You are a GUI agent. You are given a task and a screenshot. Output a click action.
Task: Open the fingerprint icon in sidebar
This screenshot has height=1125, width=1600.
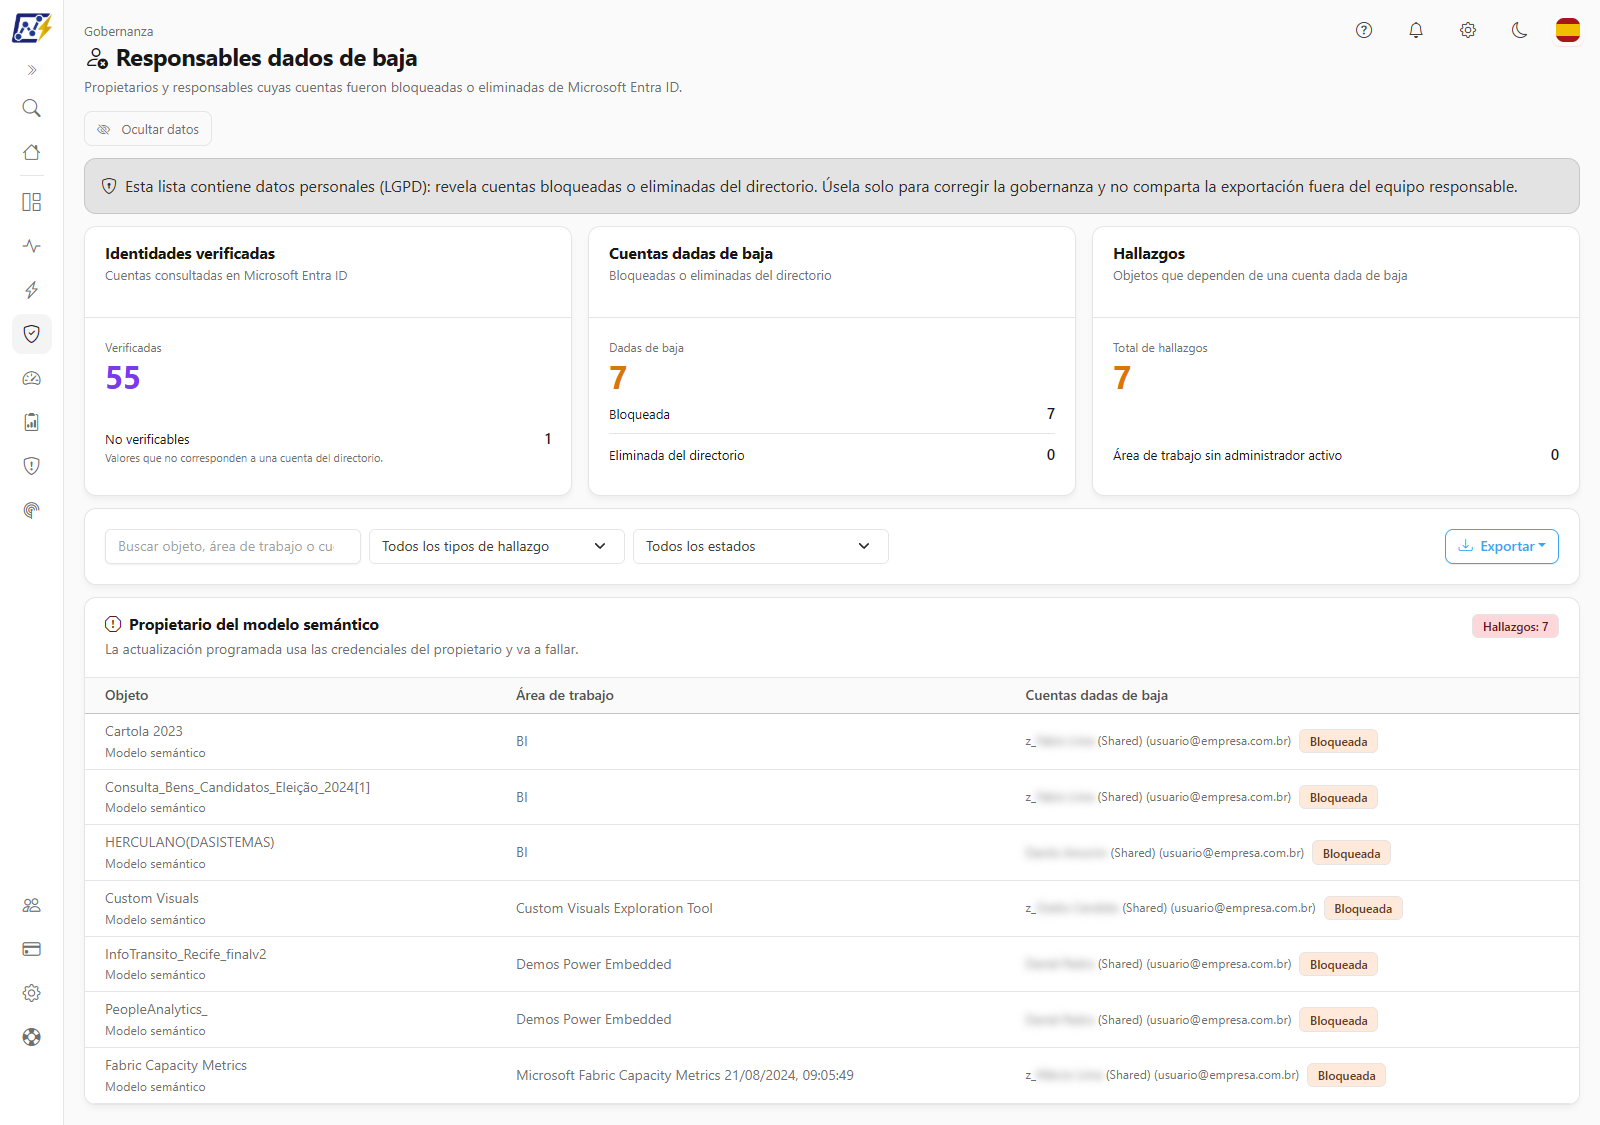(x=32, y=510)
